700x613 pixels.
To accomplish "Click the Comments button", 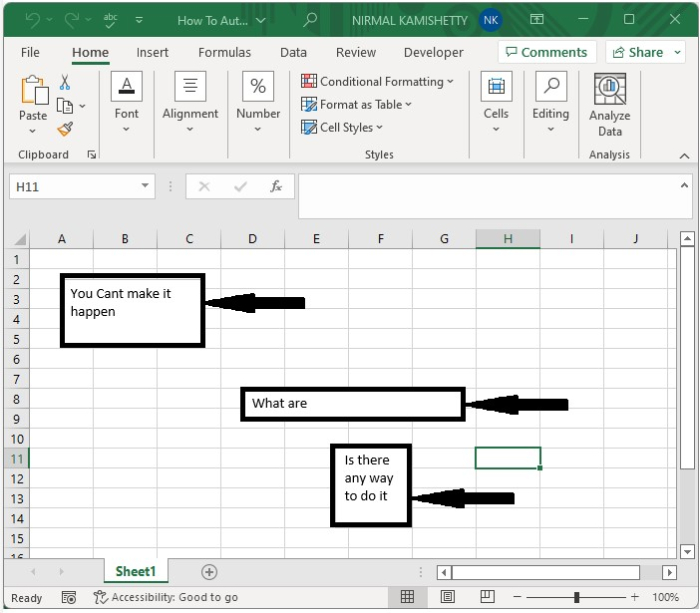I will pos(546,52).
